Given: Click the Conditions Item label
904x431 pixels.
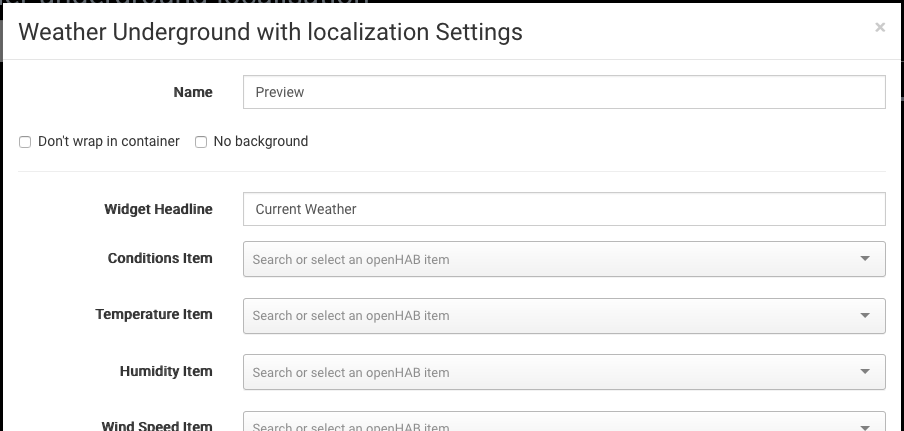Looking at the screenshot, I should point(160,258).
